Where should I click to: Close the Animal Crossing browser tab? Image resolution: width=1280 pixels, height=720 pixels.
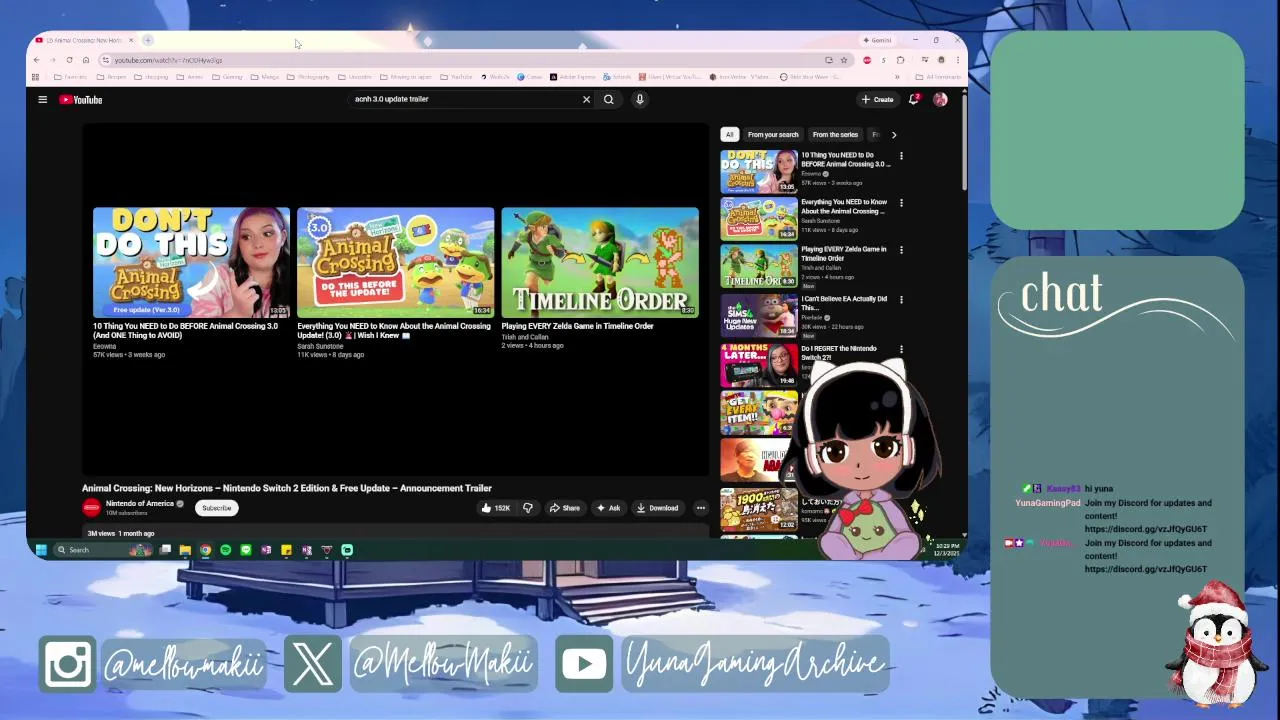[x=130, y=40]
